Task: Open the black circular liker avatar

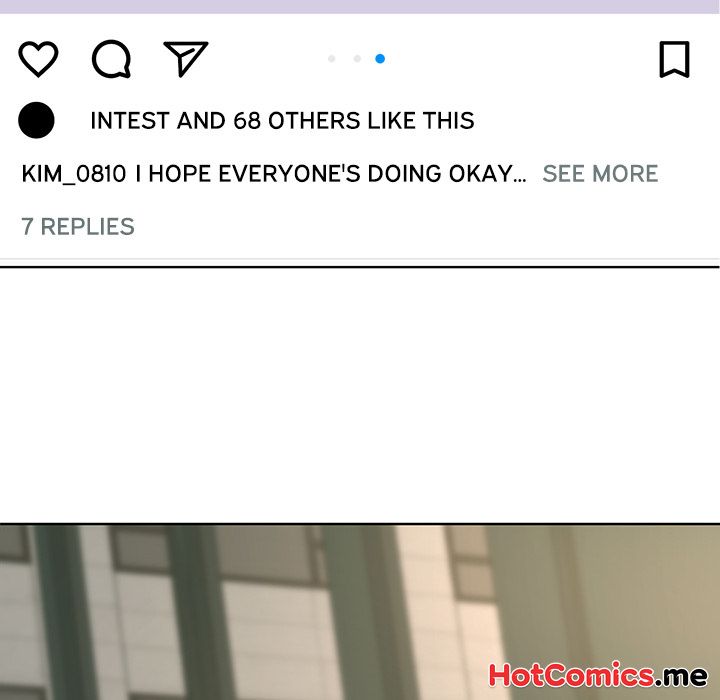Action: [36, 120]
